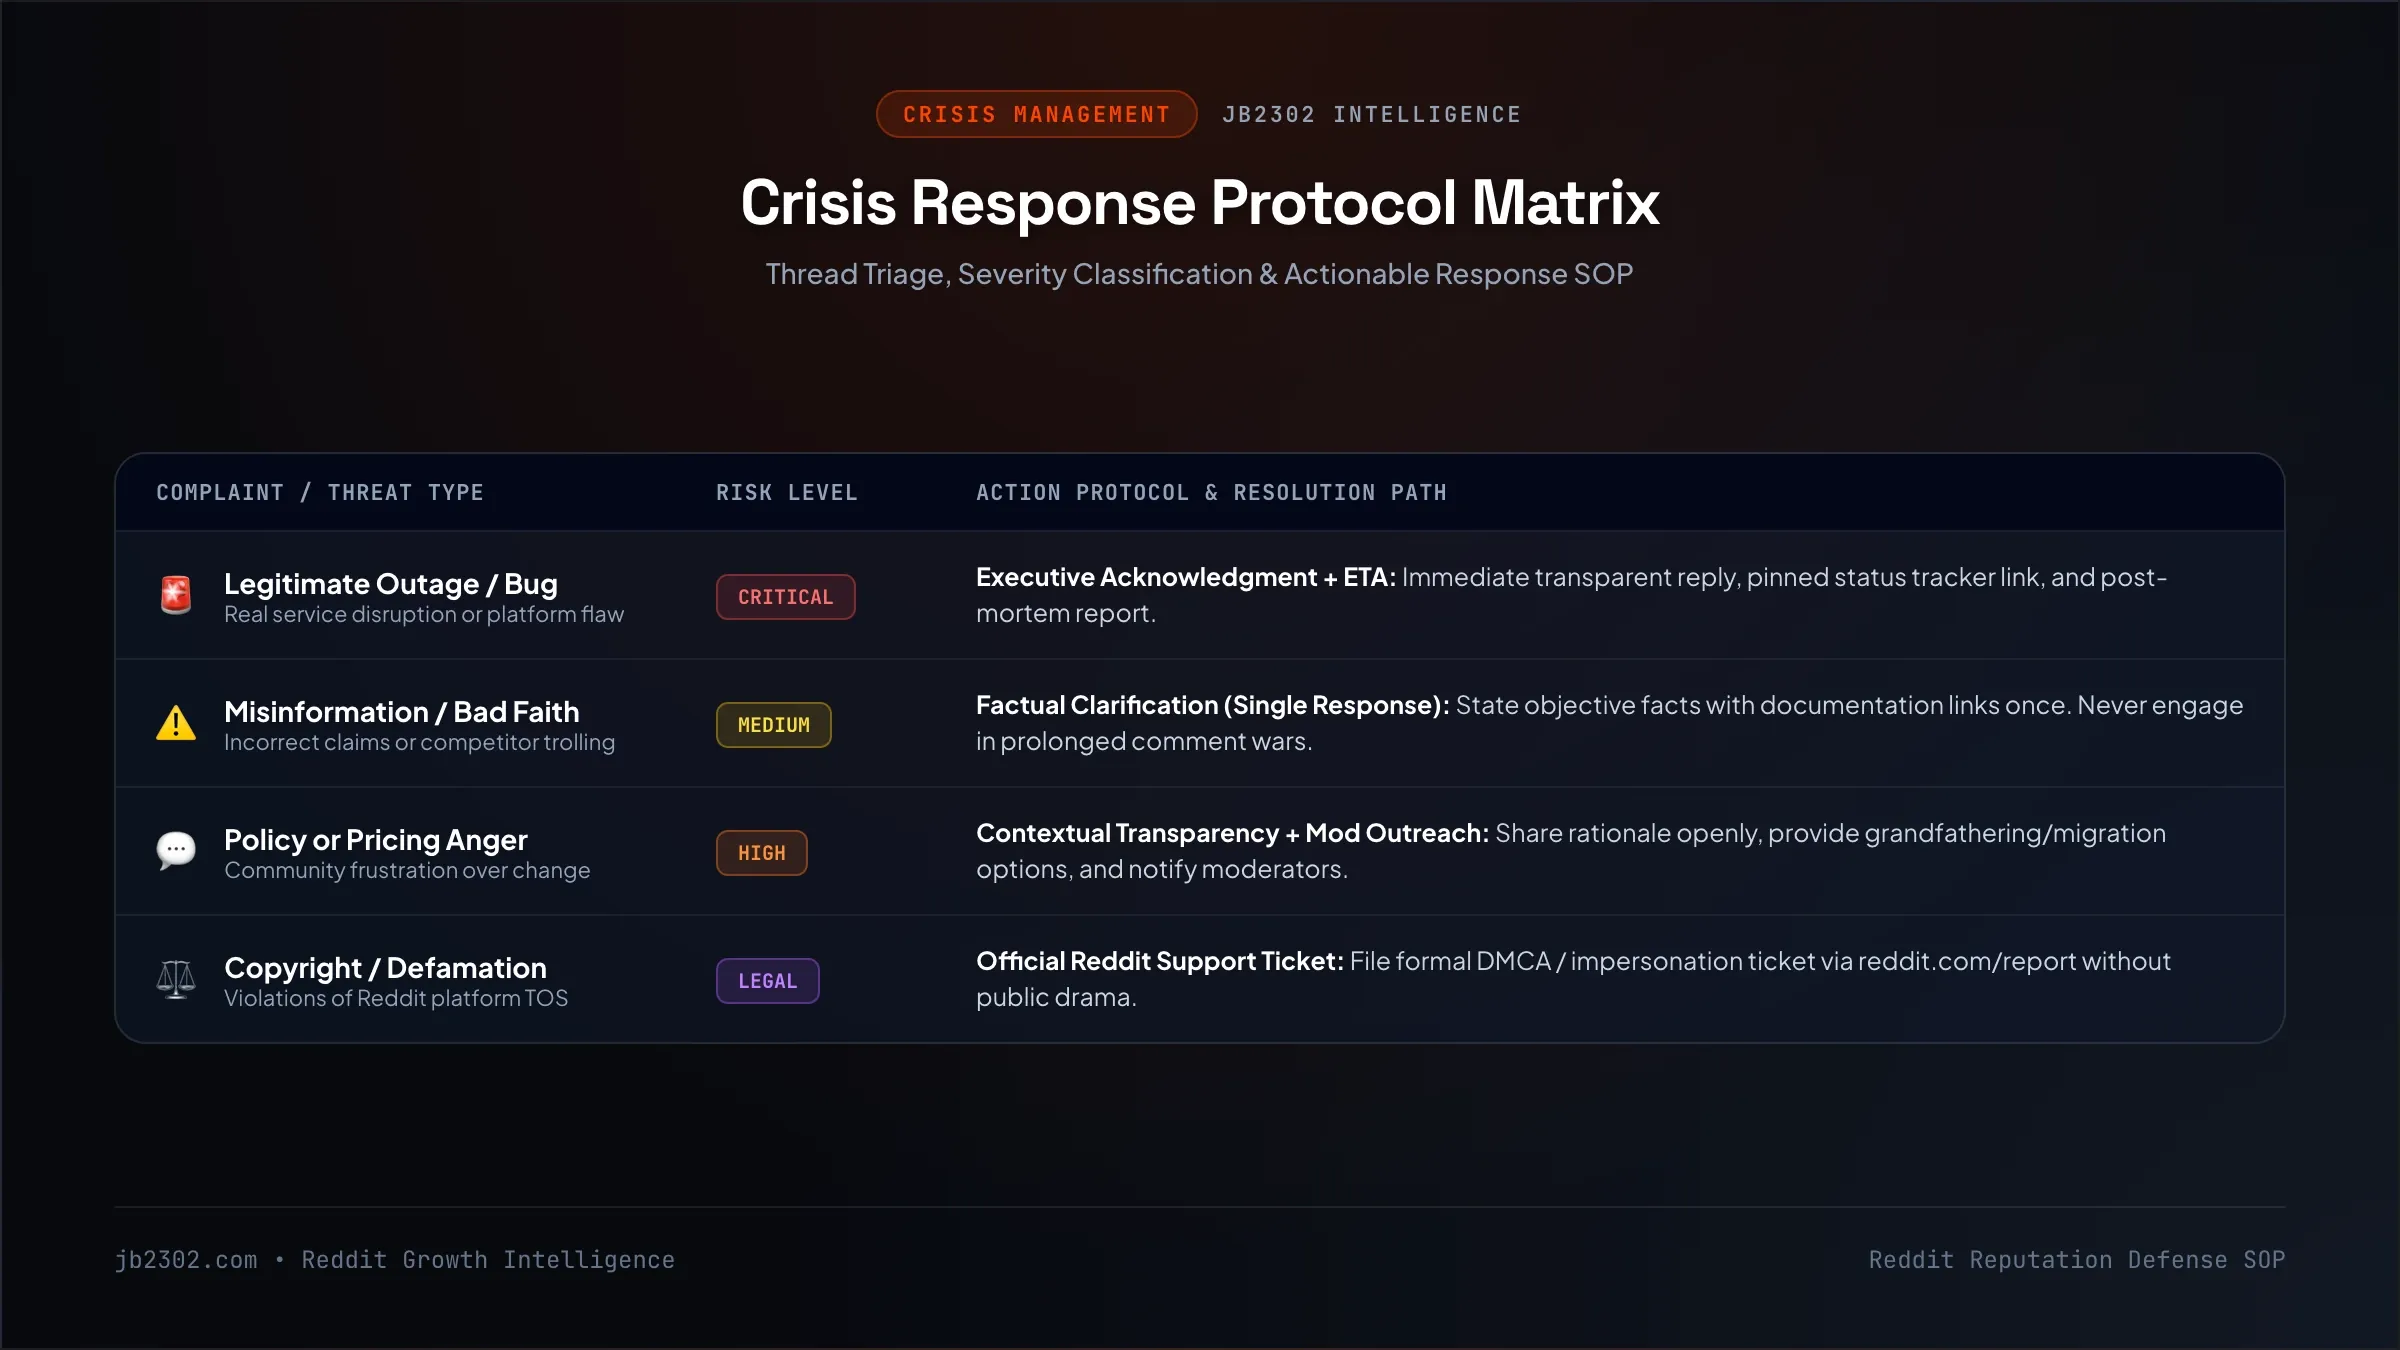The image size is (2400, 1350).
Task: Click 'Factual Clarification (Single Response):' text
Action: [x=1213, y=705]
